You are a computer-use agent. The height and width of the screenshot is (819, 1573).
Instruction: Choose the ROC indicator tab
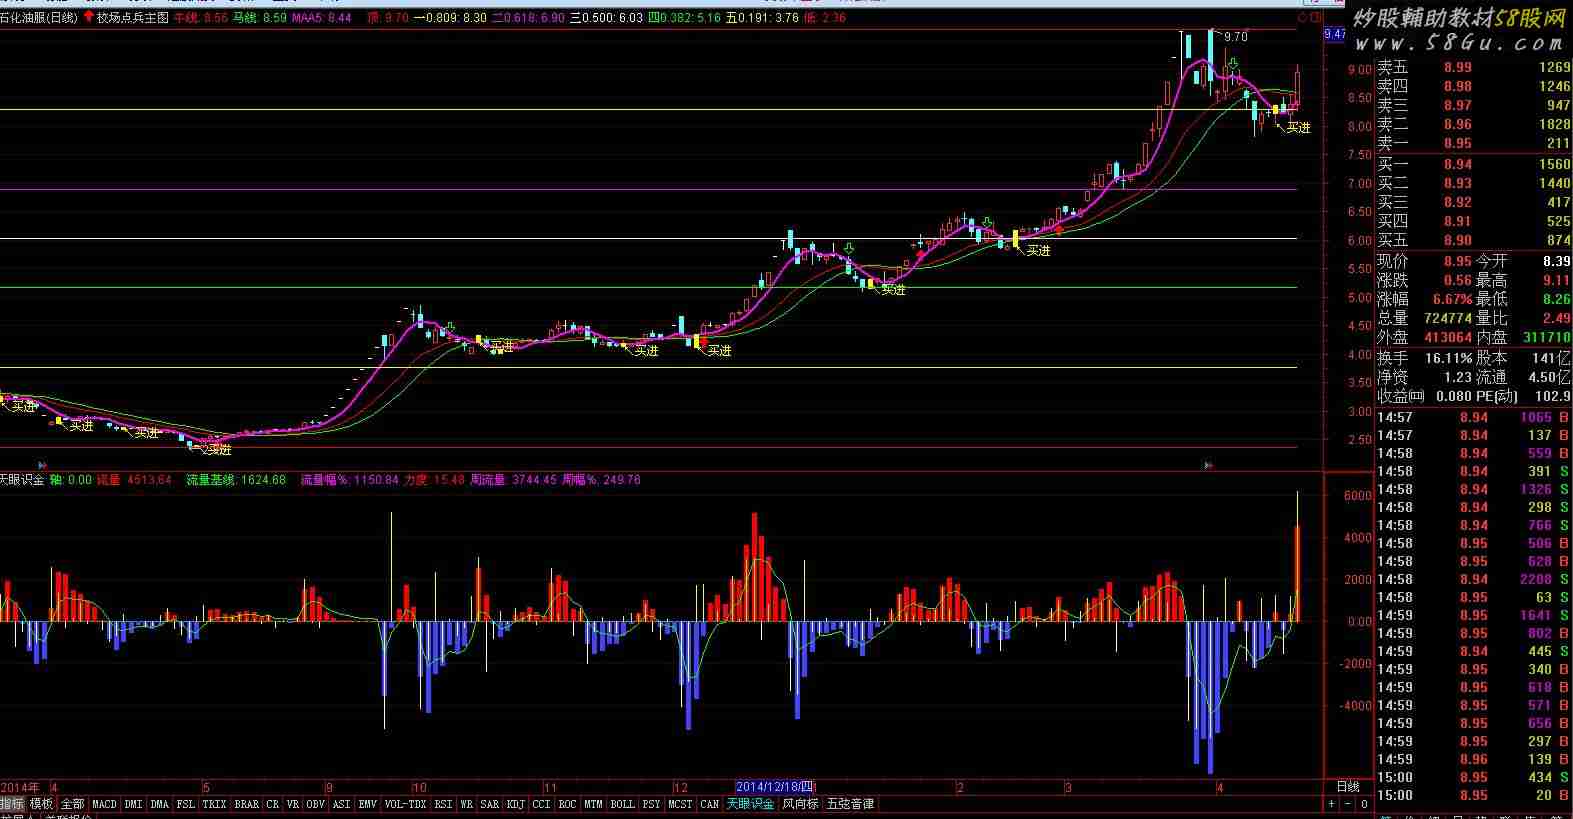point(568,804)
